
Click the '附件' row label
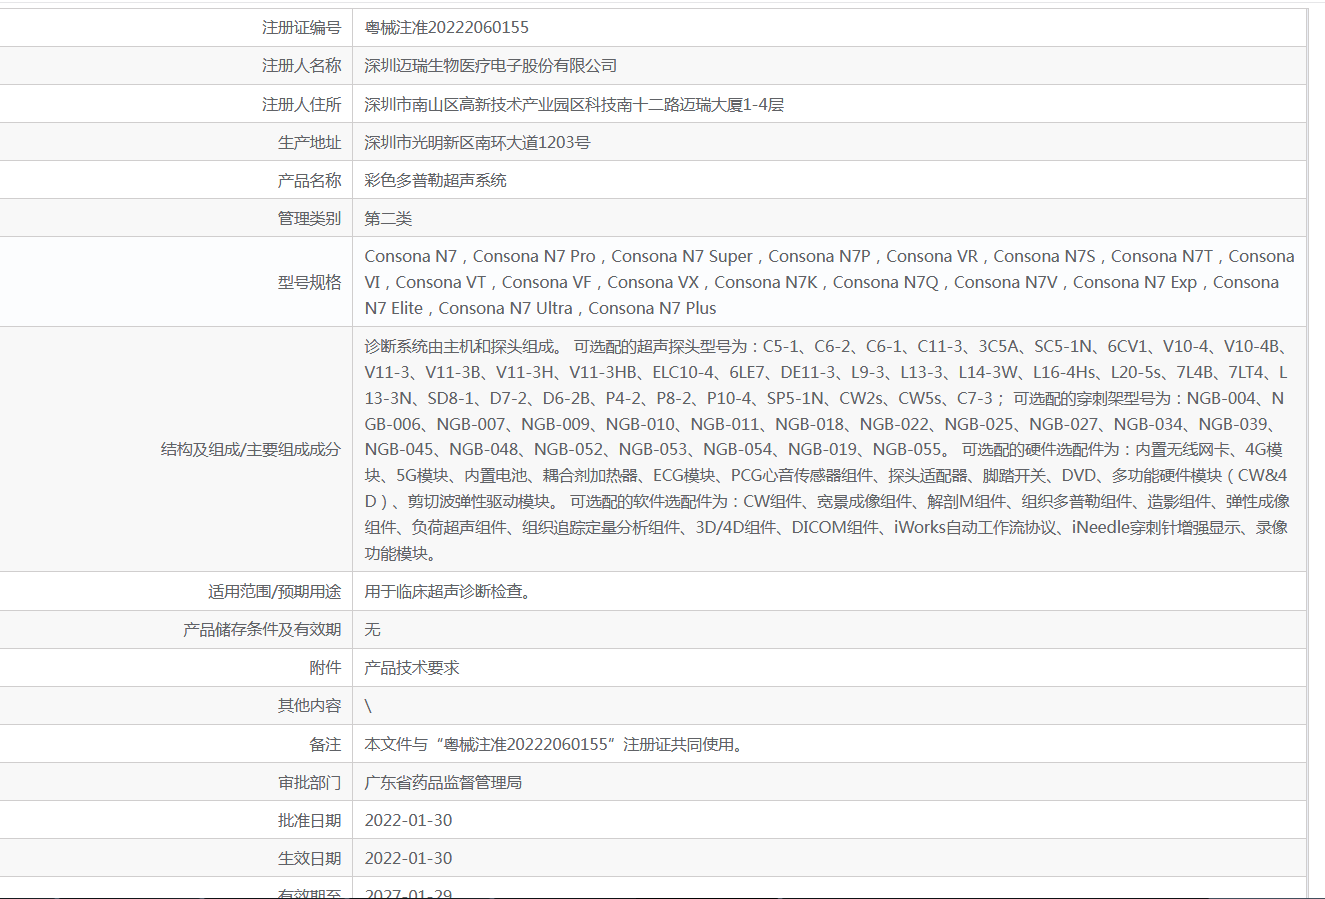pyautogui.click(x=325, y=668)
